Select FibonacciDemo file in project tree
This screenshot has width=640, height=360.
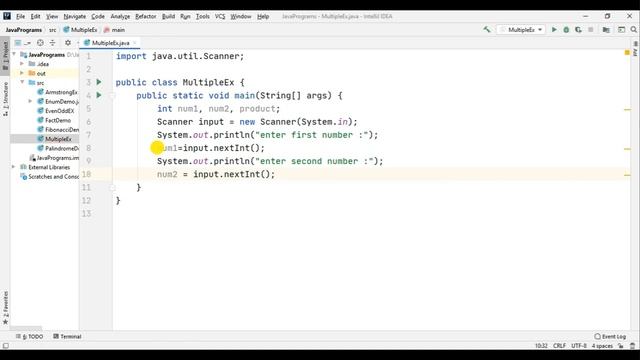pyautogui.click(x=58, y=129)
